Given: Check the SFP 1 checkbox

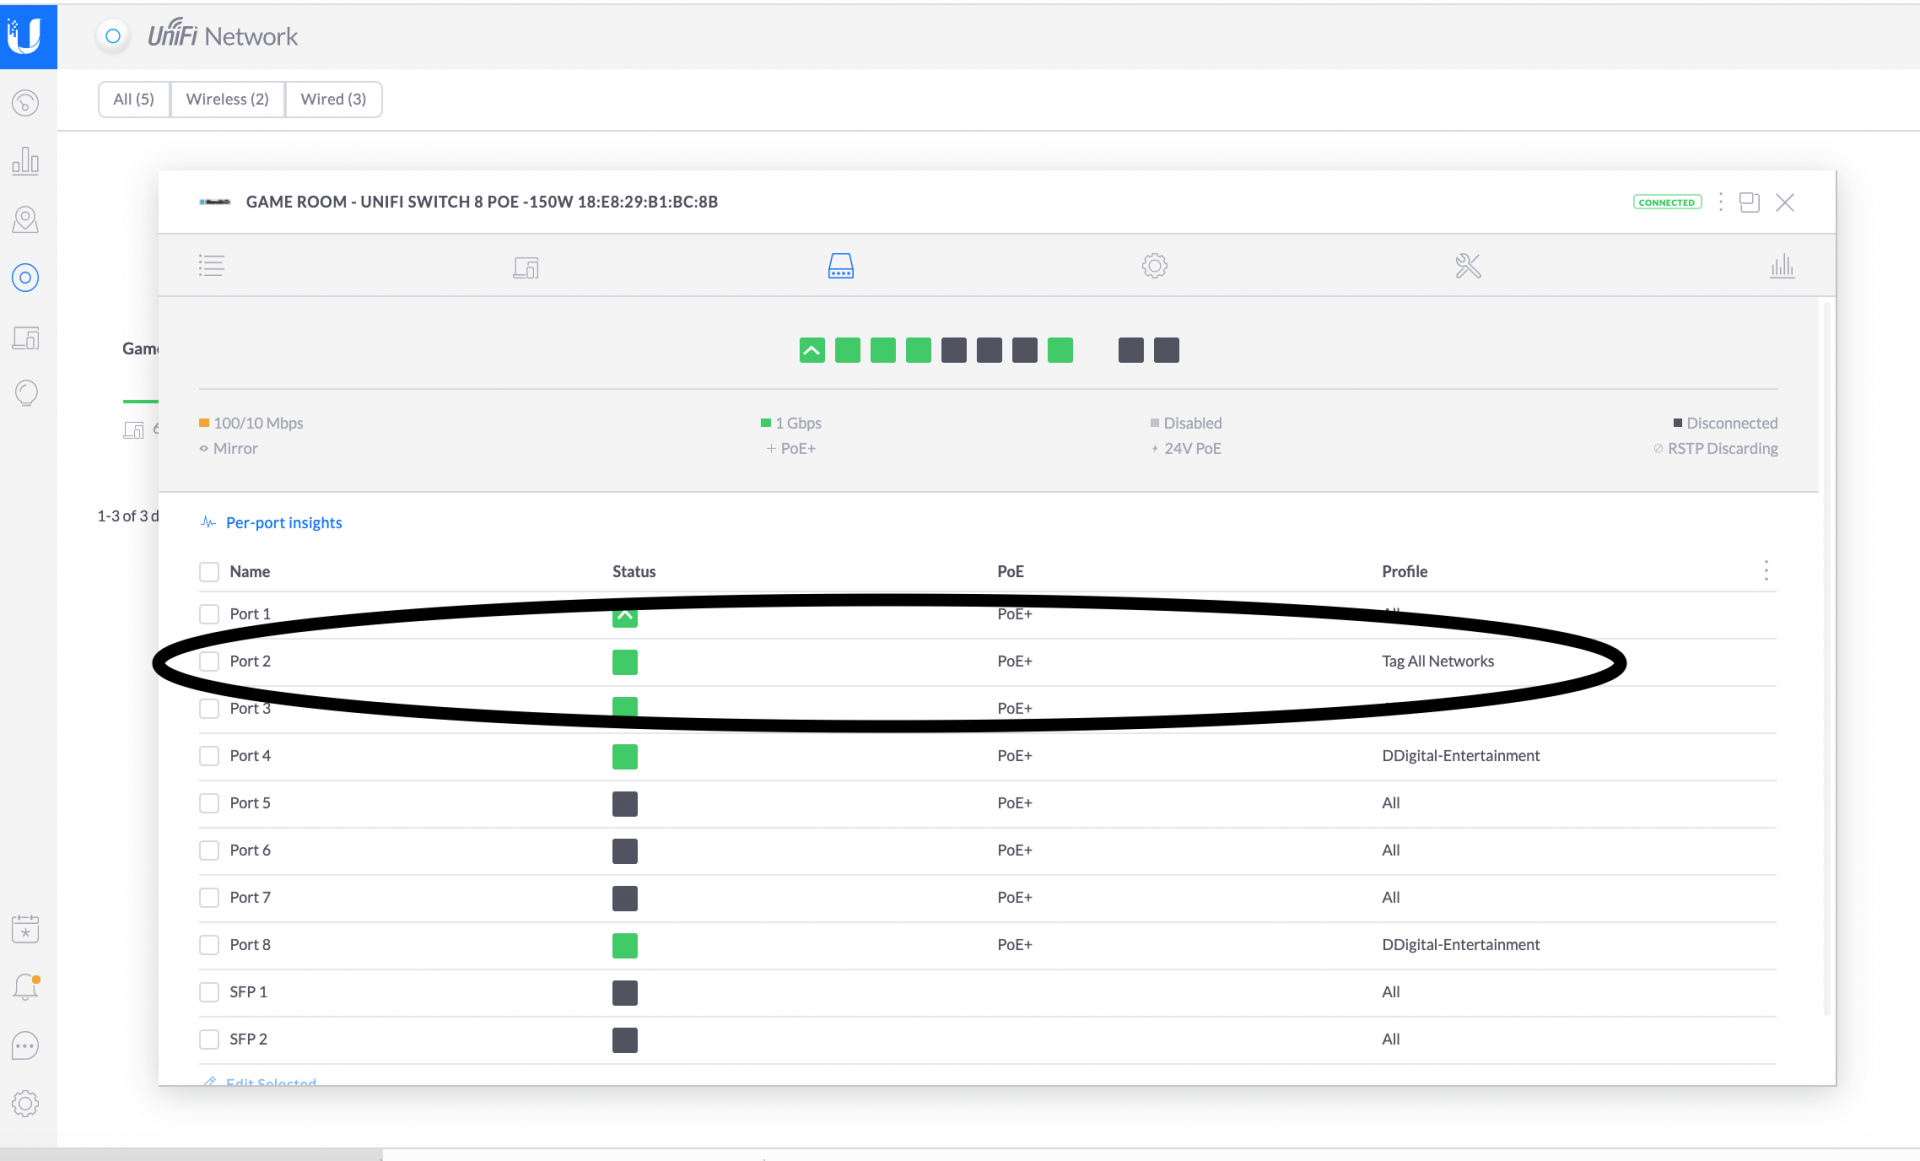Looking at the screenshot, I should pyautogui.click(x=209, y=992).
